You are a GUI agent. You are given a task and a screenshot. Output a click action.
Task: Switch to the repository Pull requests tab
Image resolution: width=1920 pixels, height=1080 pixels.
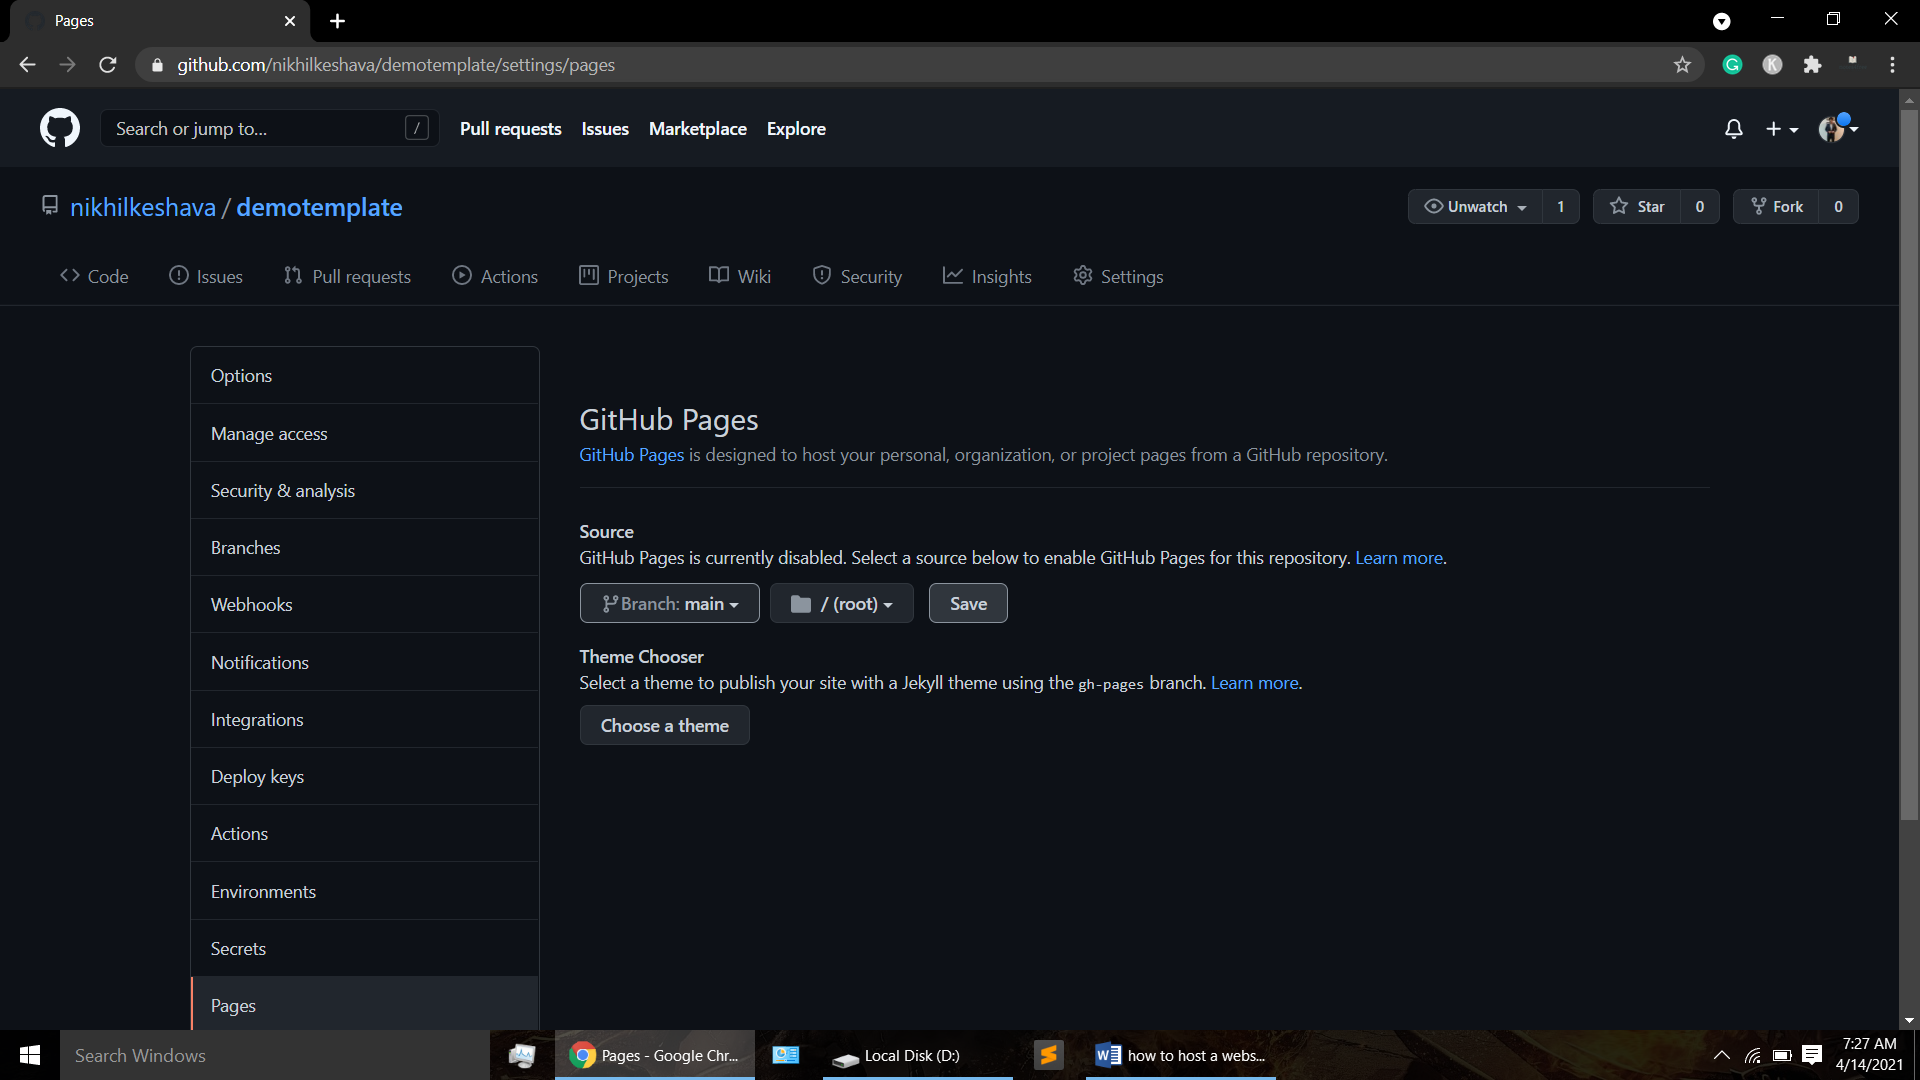[x=347, y=276]
